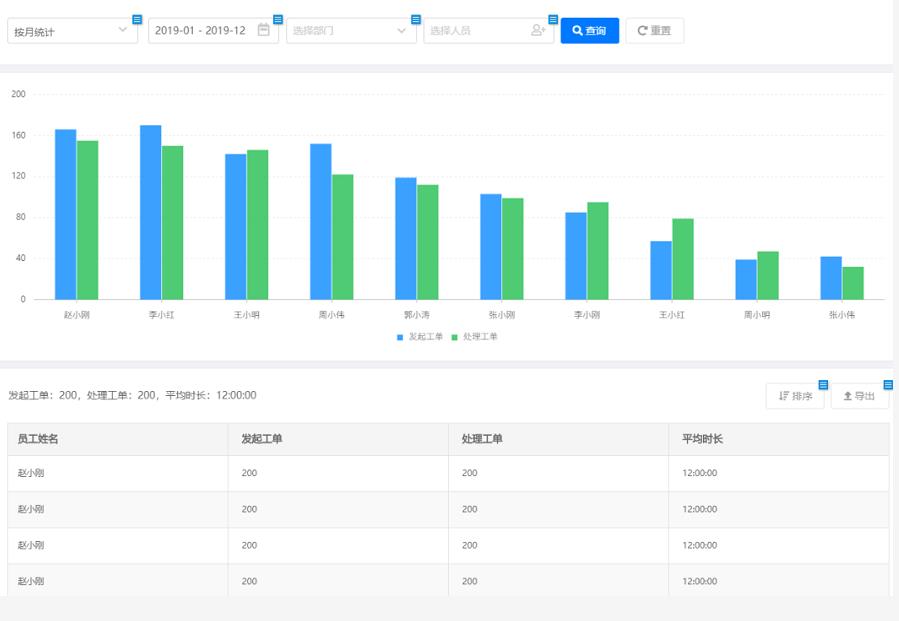Screen dimensions: 899x621
Task: Click the add-person icon in 选择人员 field
Action: pos(538,30)
